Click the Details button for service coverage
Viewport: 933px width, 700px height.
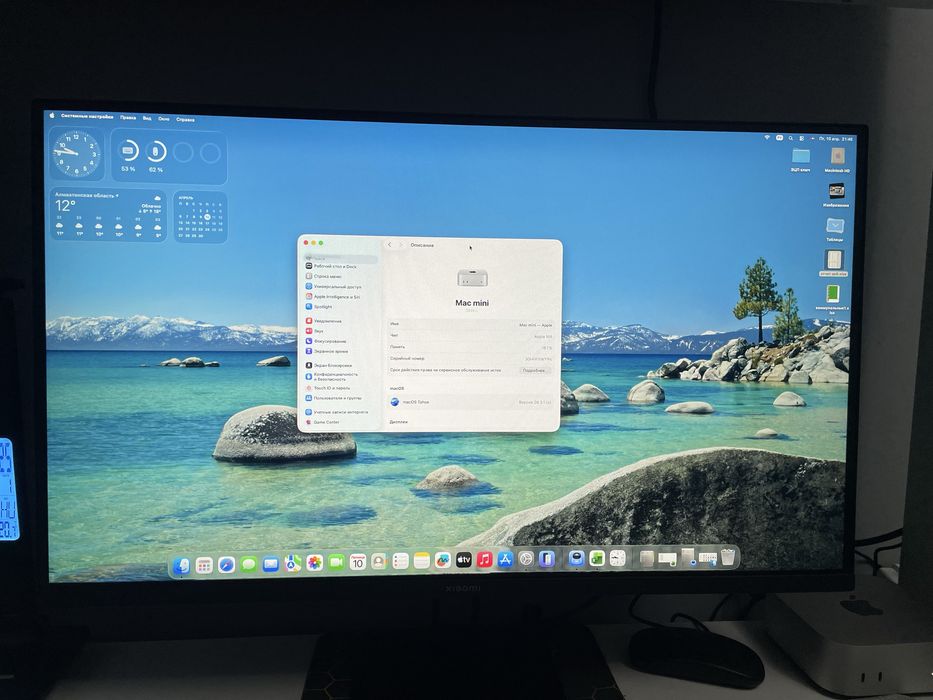click(x=534, y=370)
